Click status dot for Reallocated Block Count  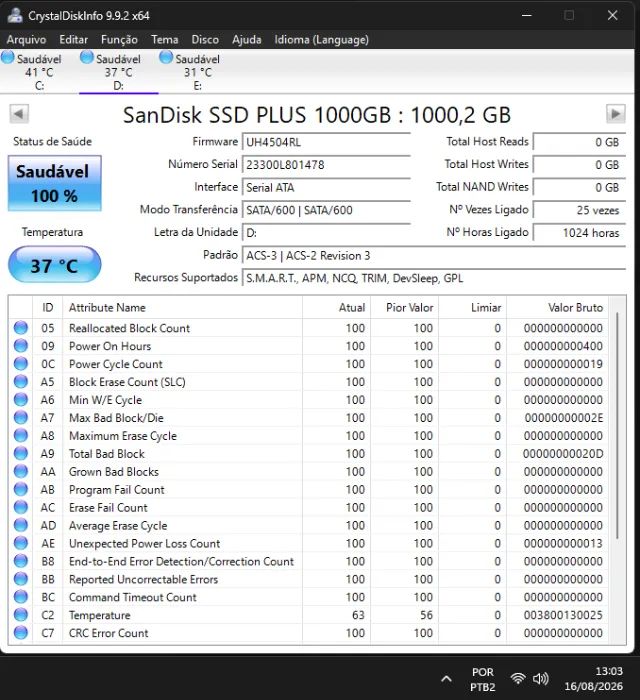pos(21,328)
